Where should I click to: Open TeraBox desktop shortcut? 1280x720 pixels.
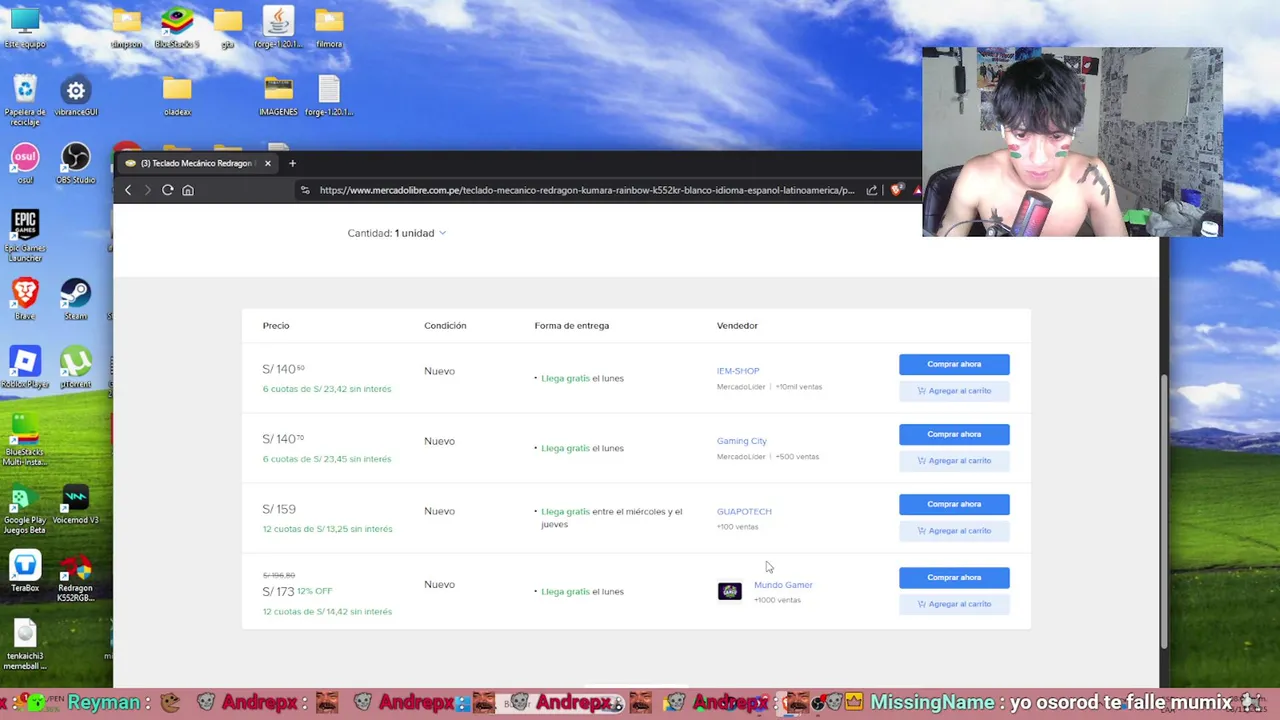click(25, 572)
